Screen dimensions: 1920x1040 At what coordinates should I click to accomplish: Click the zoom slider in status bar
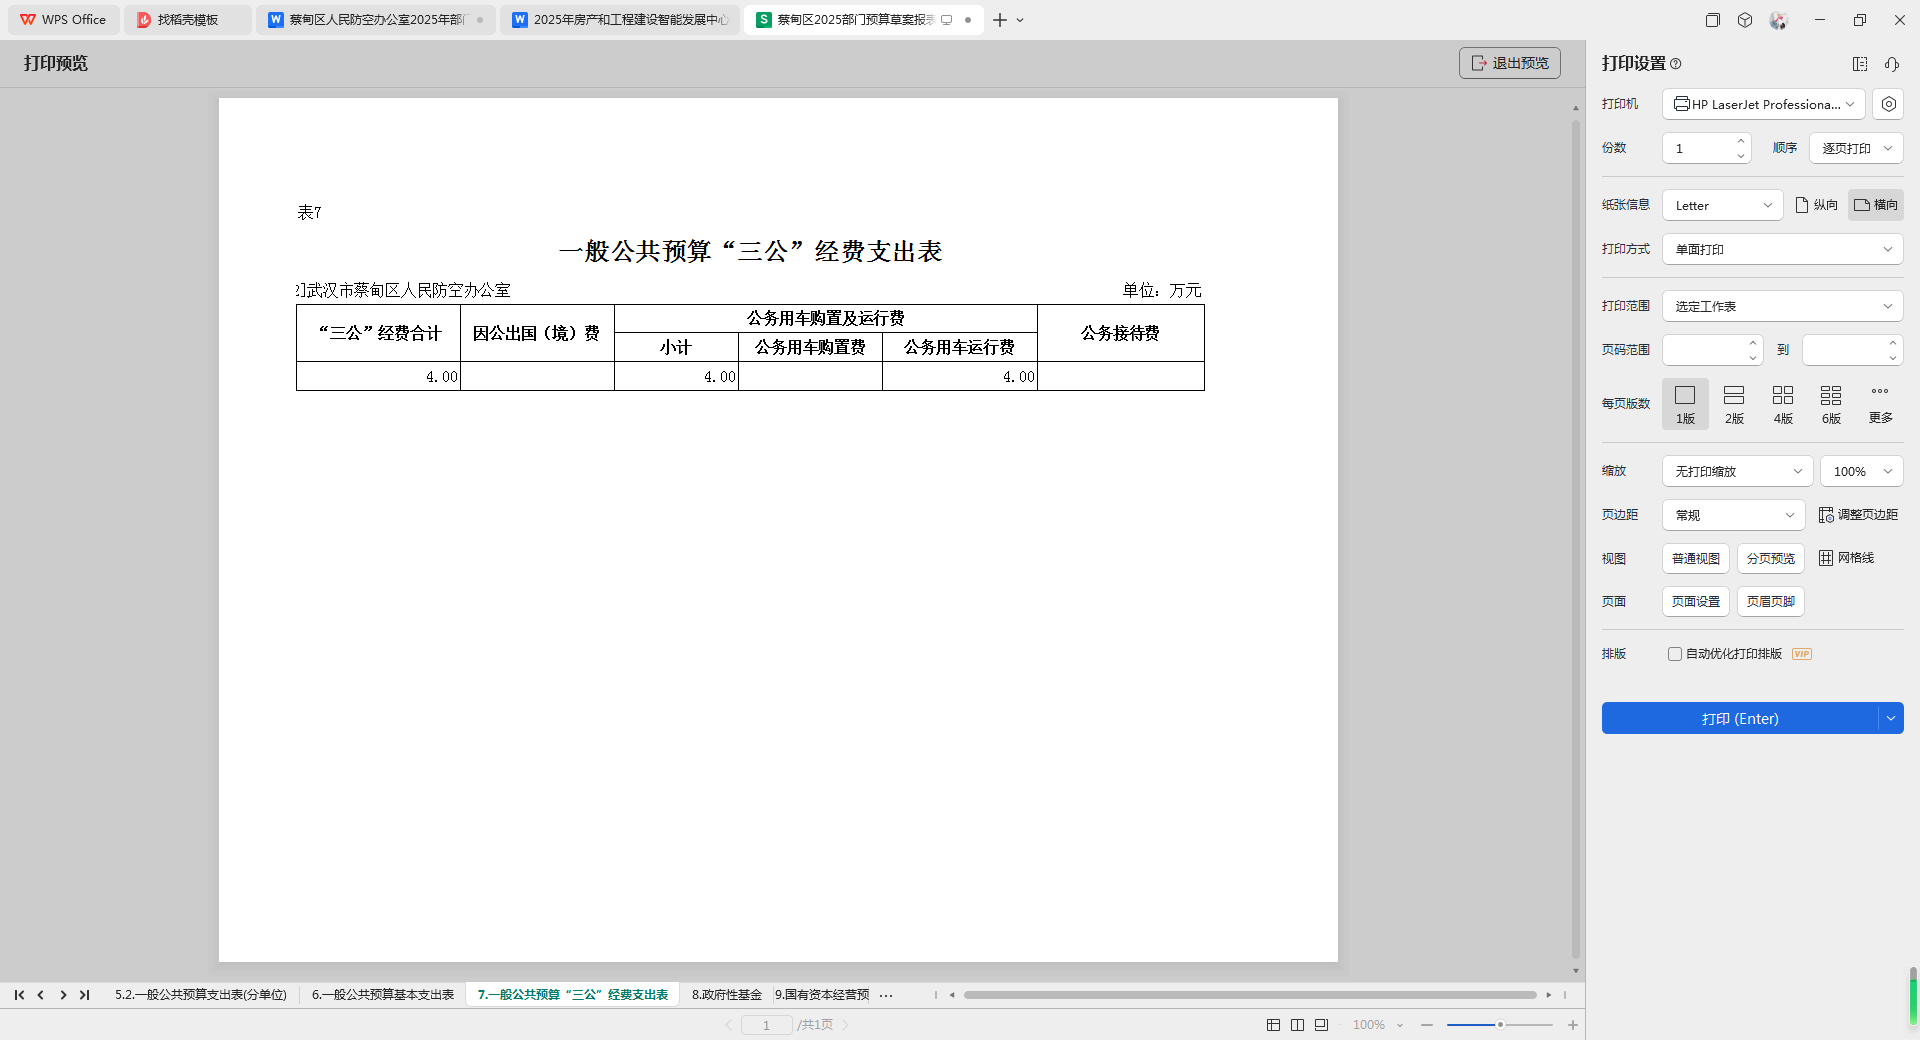pos(1499,1025)
